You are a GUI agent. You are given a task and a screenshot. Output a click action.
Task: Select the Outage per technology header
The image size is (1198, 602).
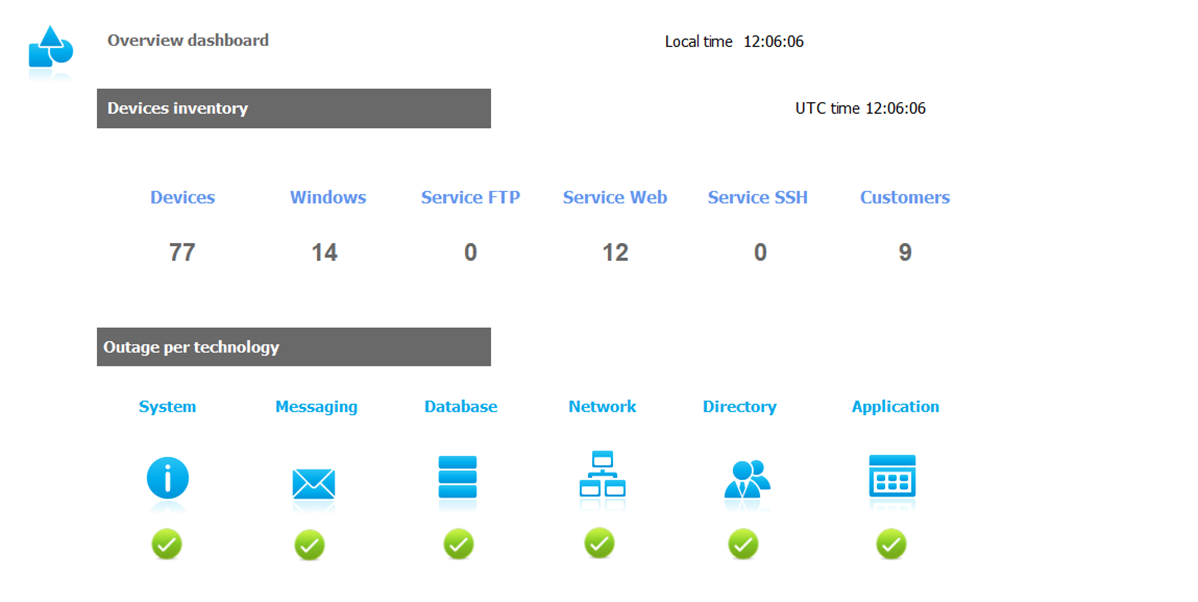pyautogui.click(x=293, y=347)
